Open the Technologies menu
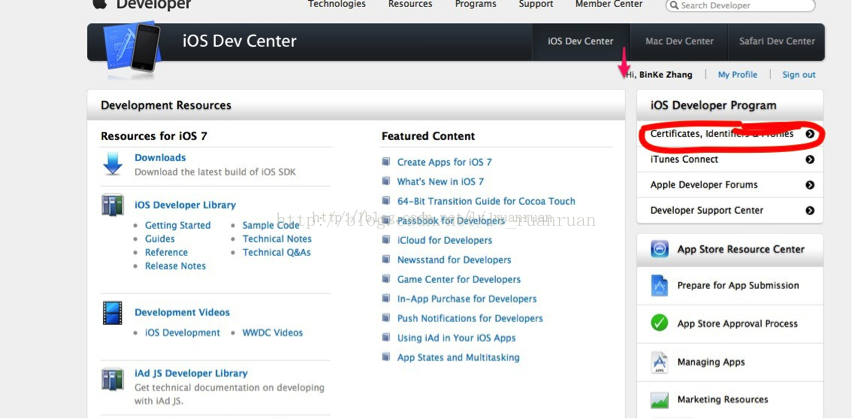 [337, 4]
